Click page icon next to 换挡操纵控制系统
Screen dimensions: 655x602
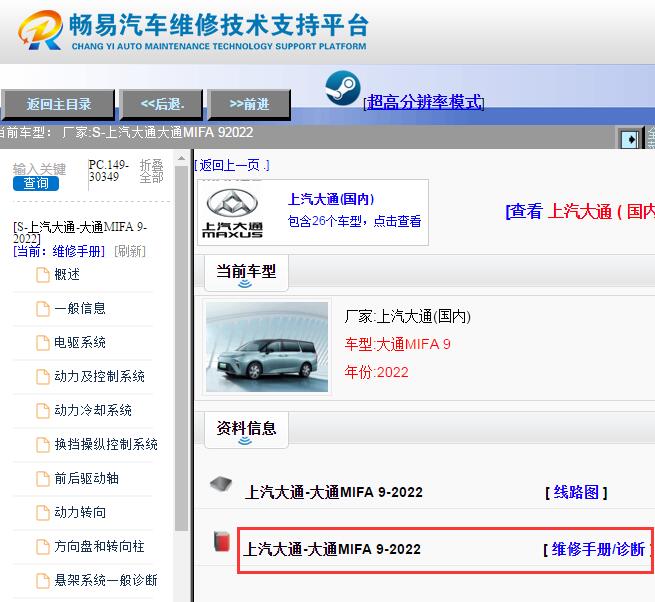tap(43, 445)
